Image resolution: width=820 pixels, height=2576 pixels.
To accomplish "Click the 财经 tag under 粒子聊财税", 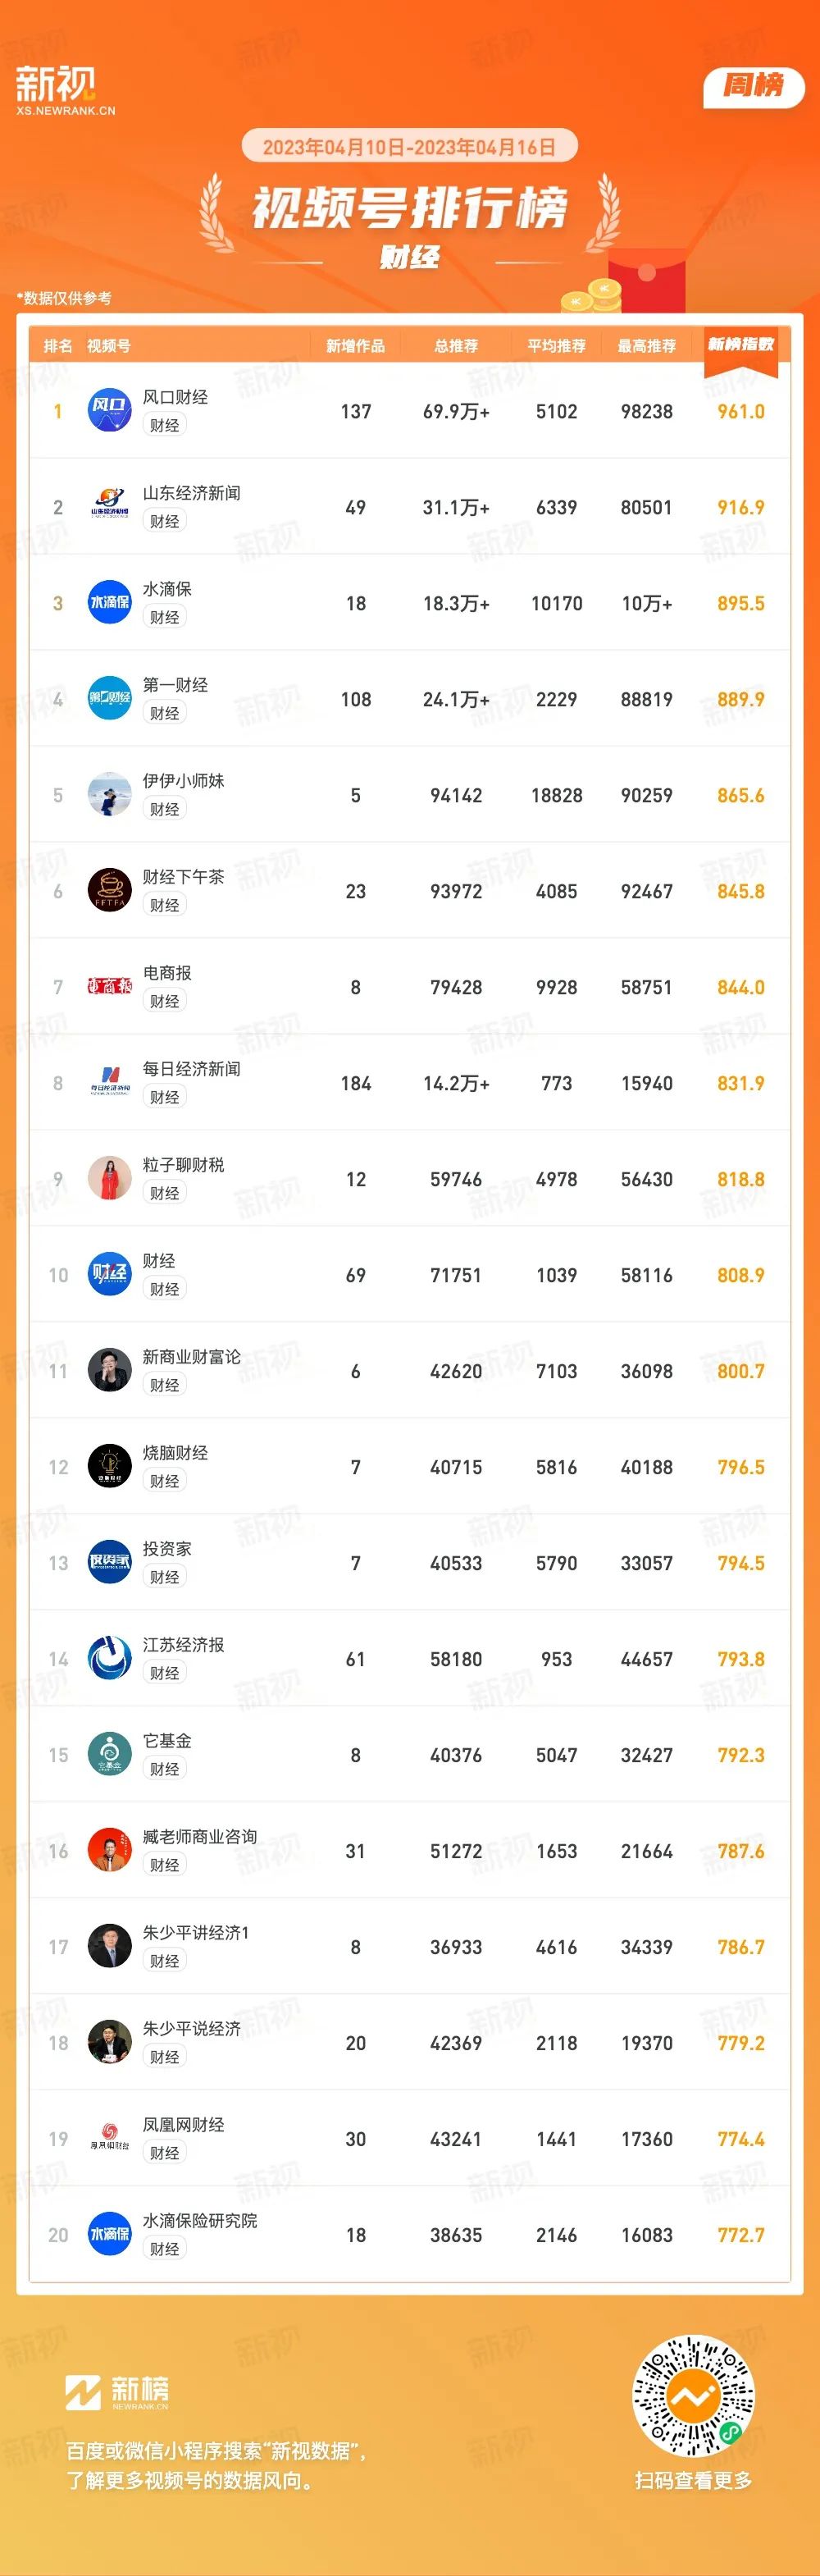I will click(165, 1193).
